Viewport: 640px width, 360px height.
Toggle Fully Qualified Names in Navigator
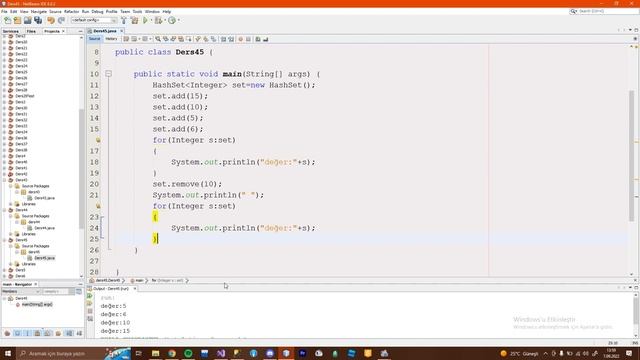[58, 333]
